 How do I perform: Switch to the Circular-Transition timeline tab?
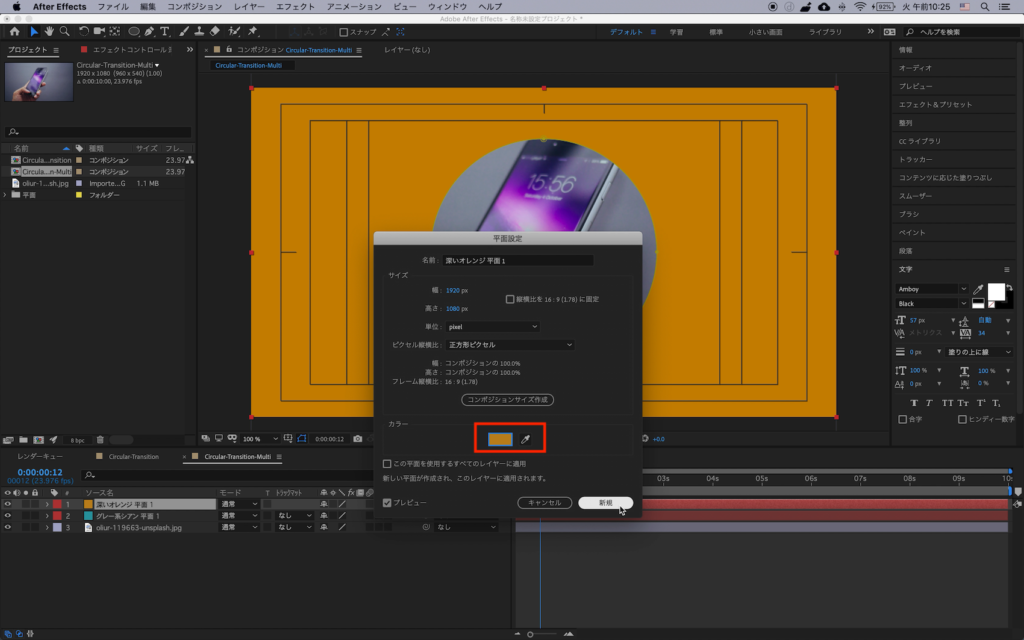(x=133, y=456)
